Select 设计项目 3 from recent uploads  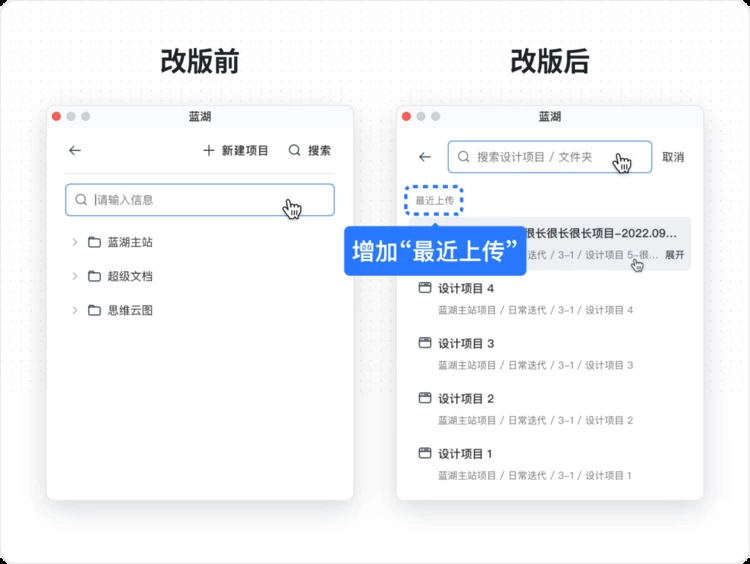click(466, 344)
